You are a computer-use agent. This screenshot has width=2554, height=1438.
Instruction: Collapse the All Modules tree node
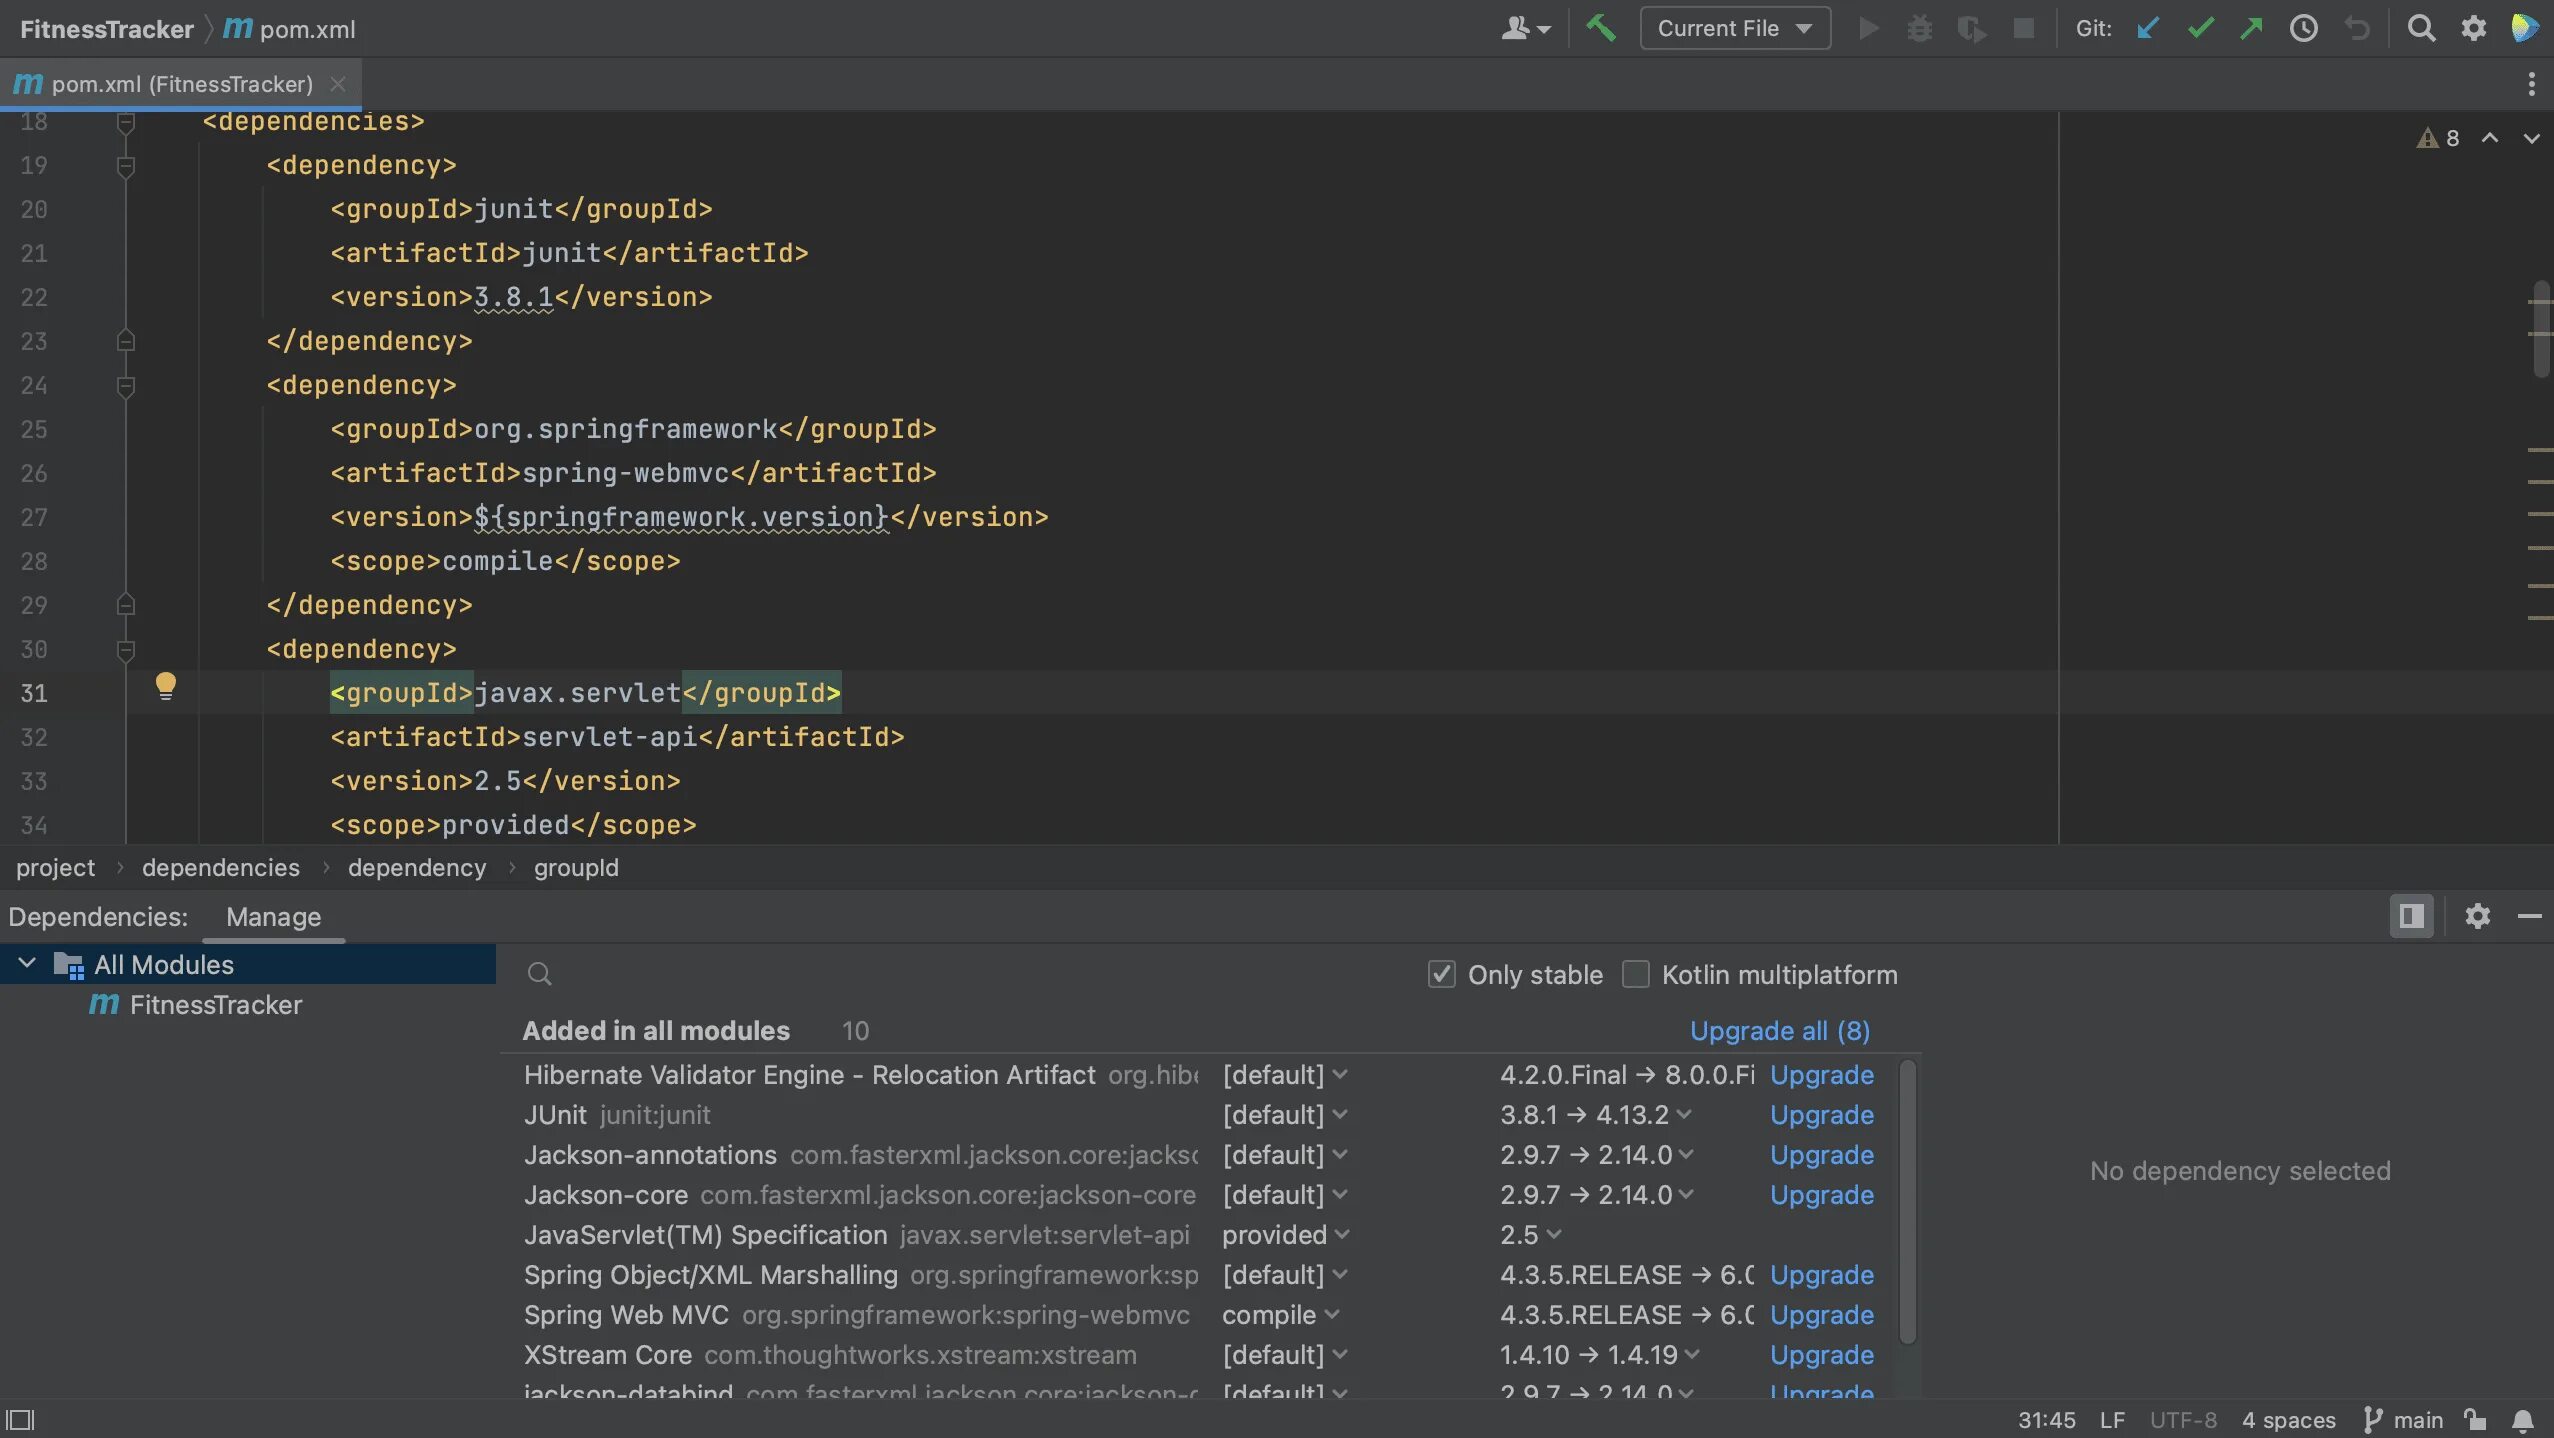click(27, 963)
